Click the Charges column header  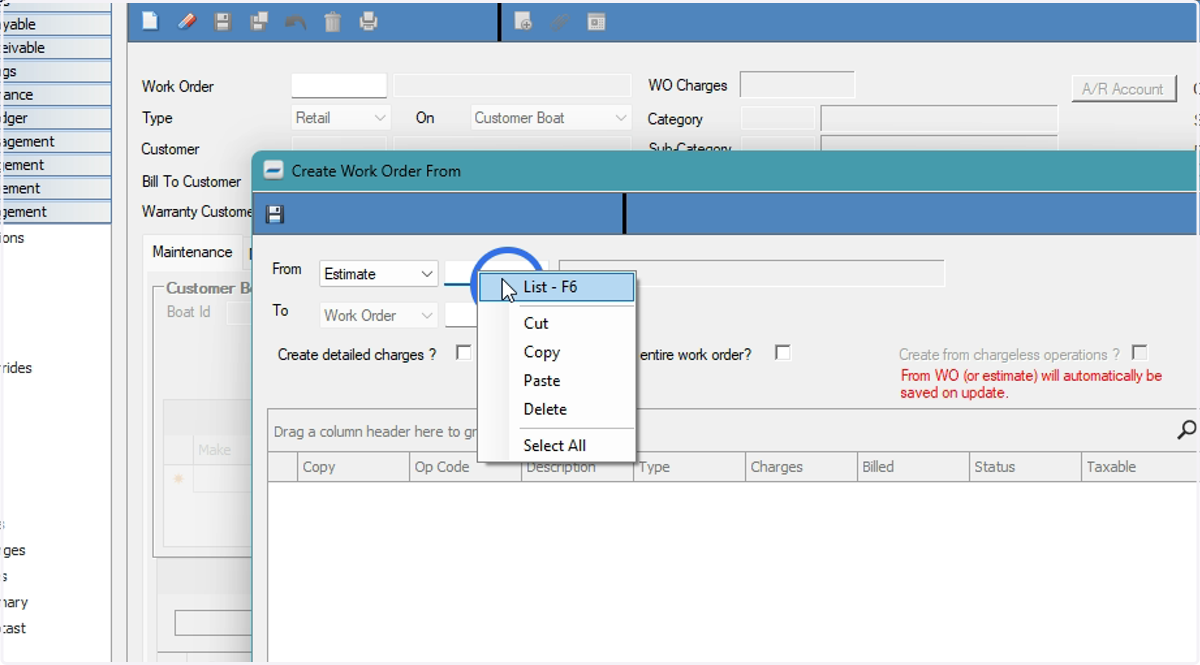(x=802, y=467)
